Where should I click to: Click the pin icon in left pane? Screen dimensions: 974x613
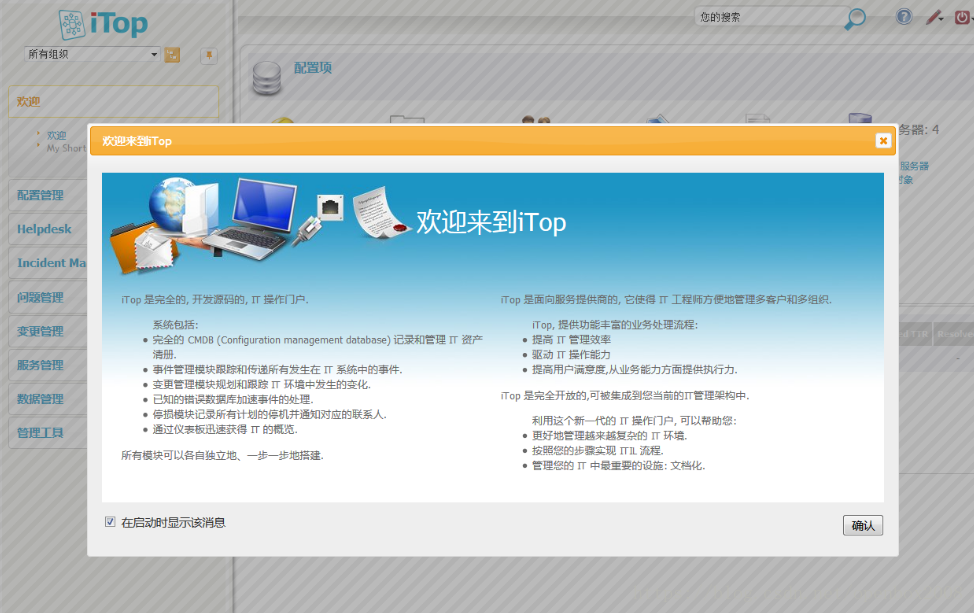(209, 55)
